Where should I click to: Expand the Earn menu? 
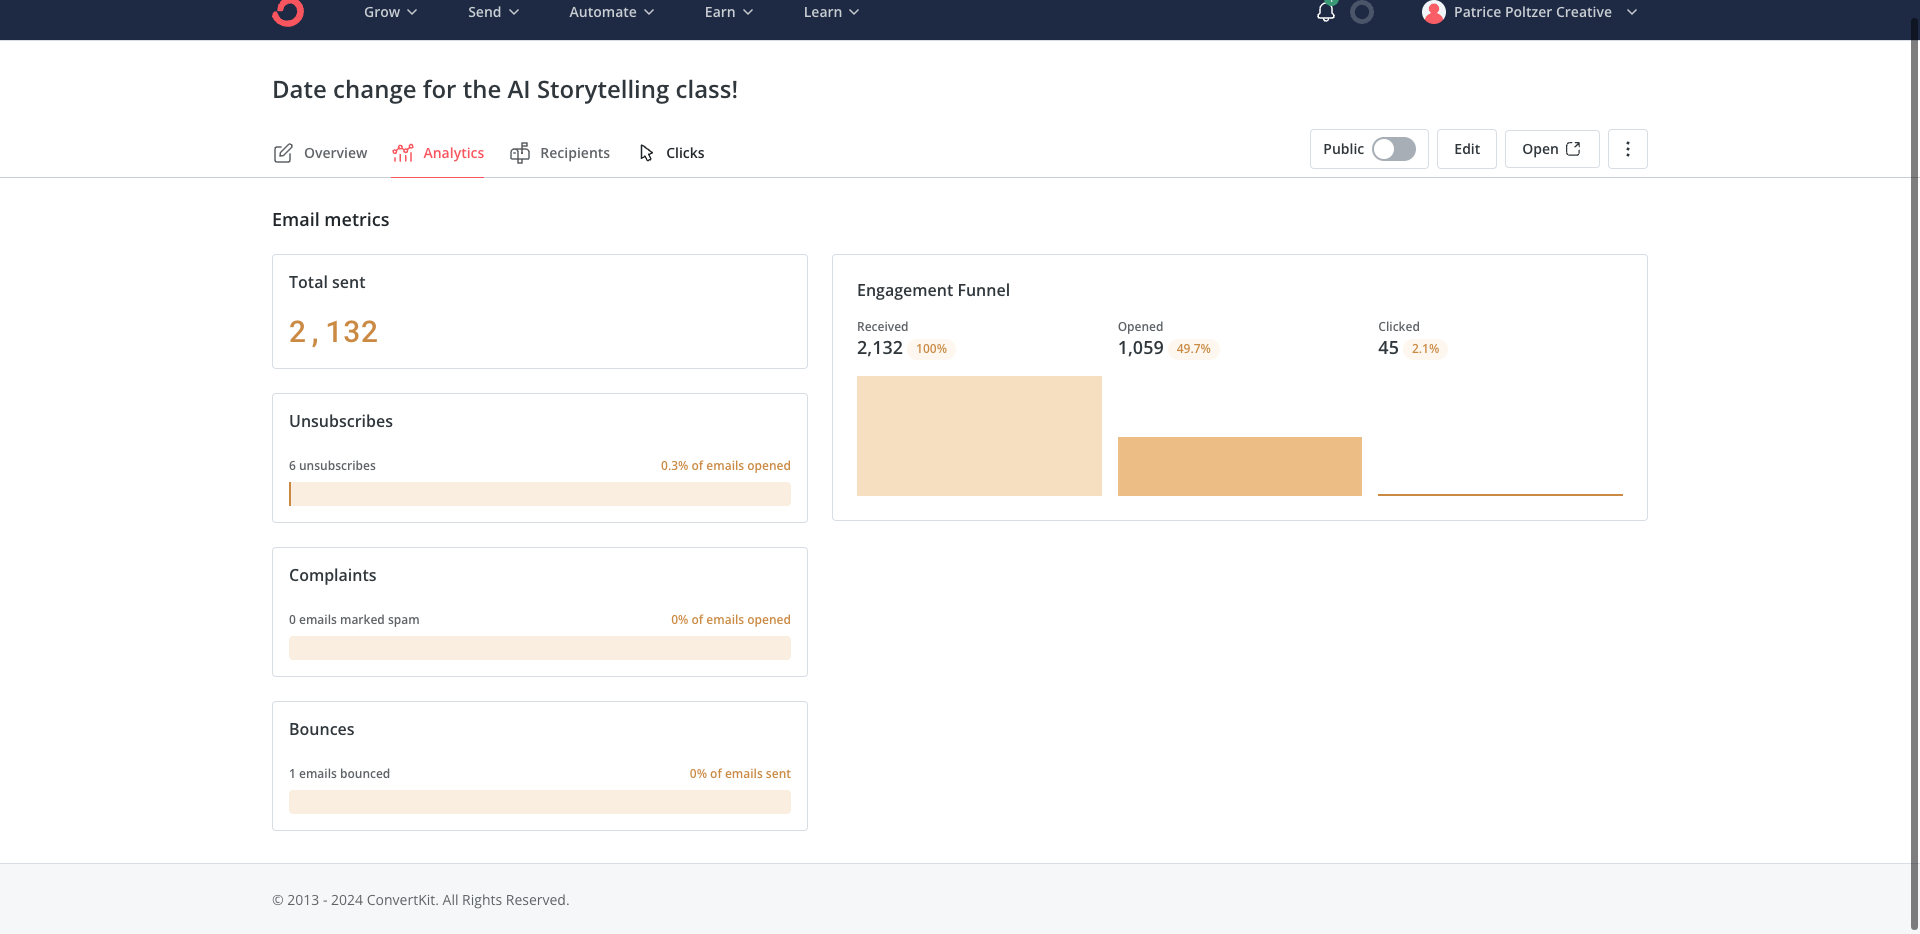728,12
